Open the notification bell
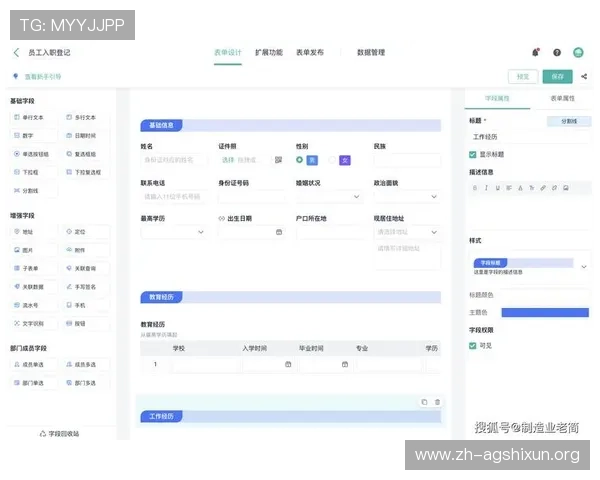Screen dimensions: 600x480 (x=536, y=52)
